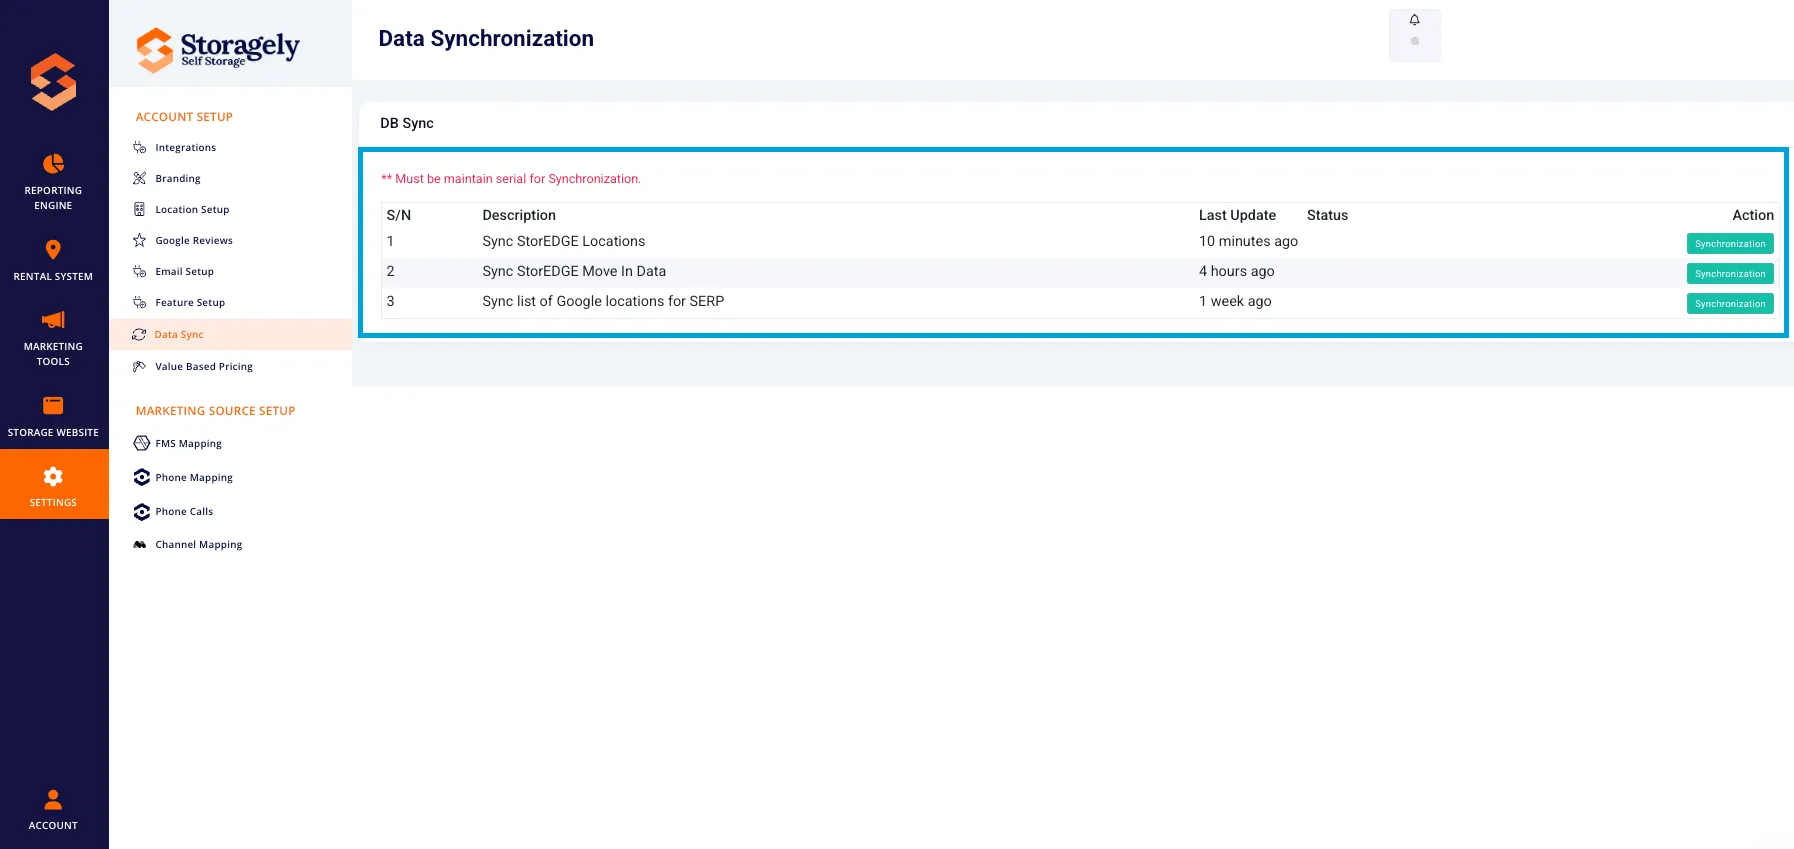Open the Account person icon

click(x=53, y=799)
